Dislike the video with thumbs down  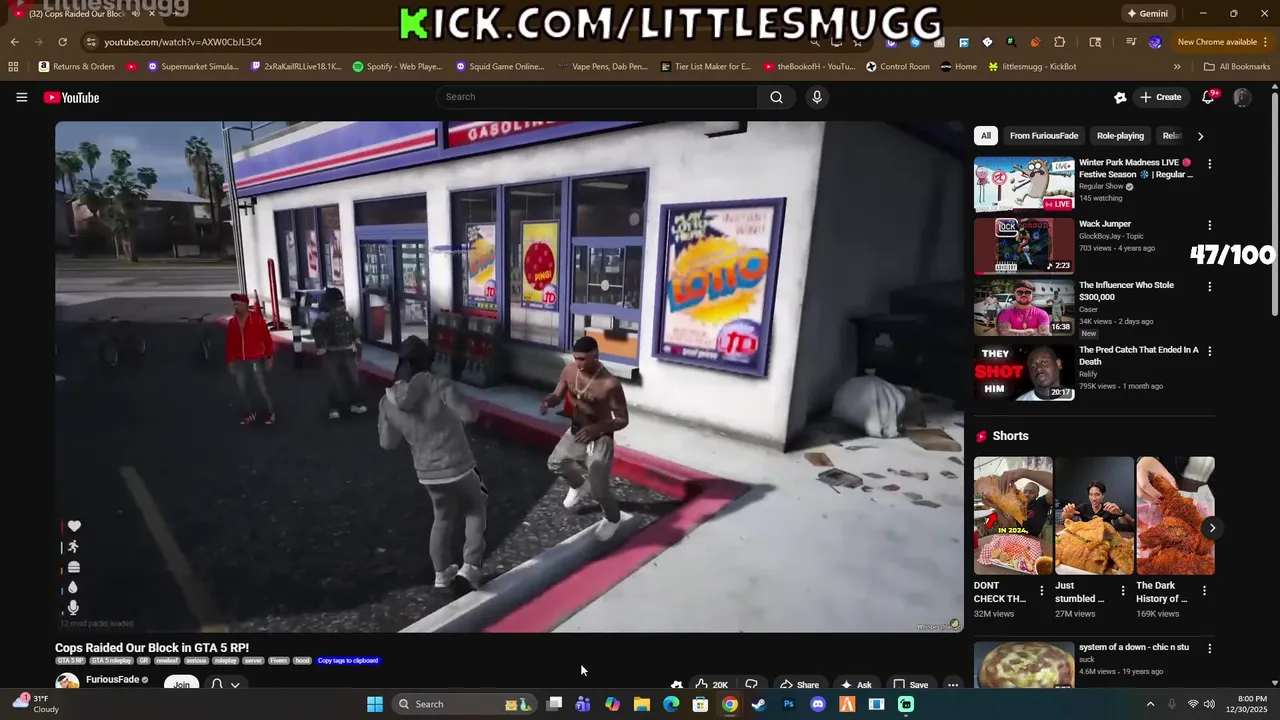pos(751,685)
